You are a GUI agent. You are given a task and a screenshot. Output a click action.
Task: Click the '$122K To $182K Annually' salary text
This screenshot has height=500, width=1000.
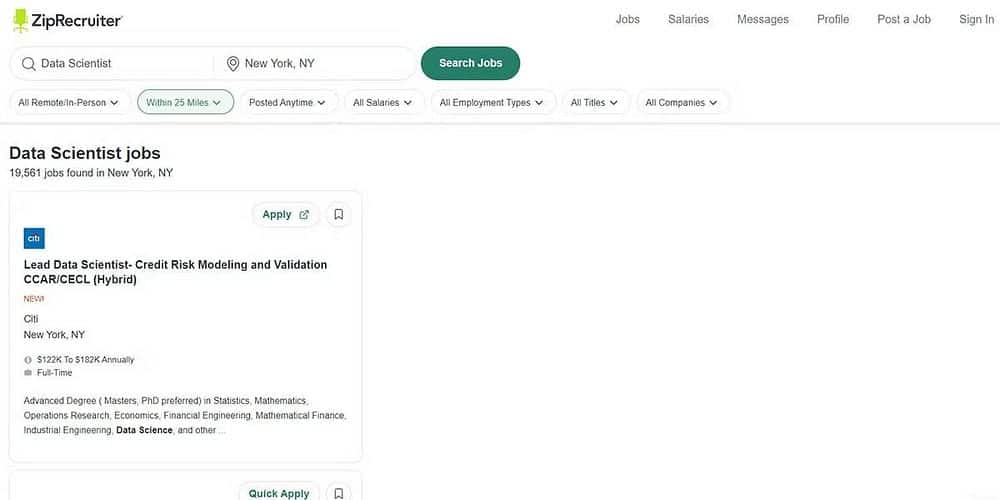[85, 360]
